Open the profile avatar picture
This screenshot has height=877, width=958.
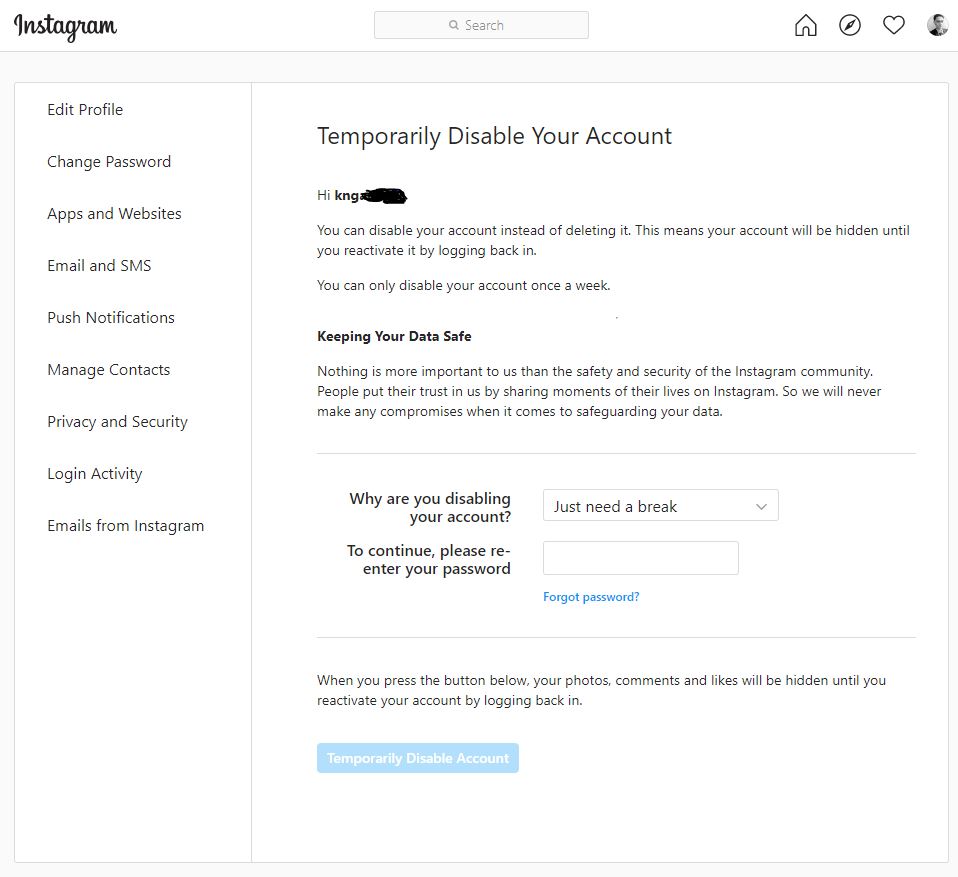point(937,25)
